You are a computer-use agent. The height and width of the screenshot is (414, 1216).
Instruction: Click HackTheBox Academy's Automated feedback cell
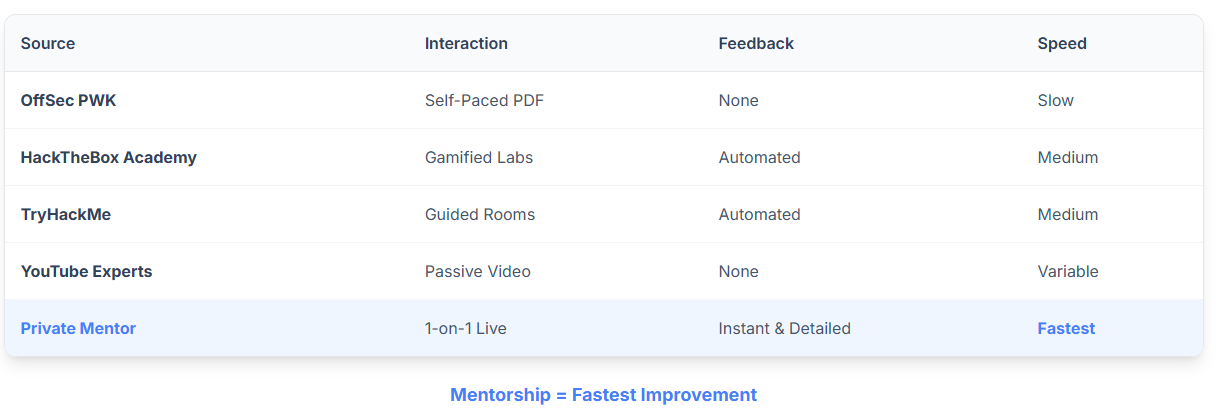click(759, 157)
